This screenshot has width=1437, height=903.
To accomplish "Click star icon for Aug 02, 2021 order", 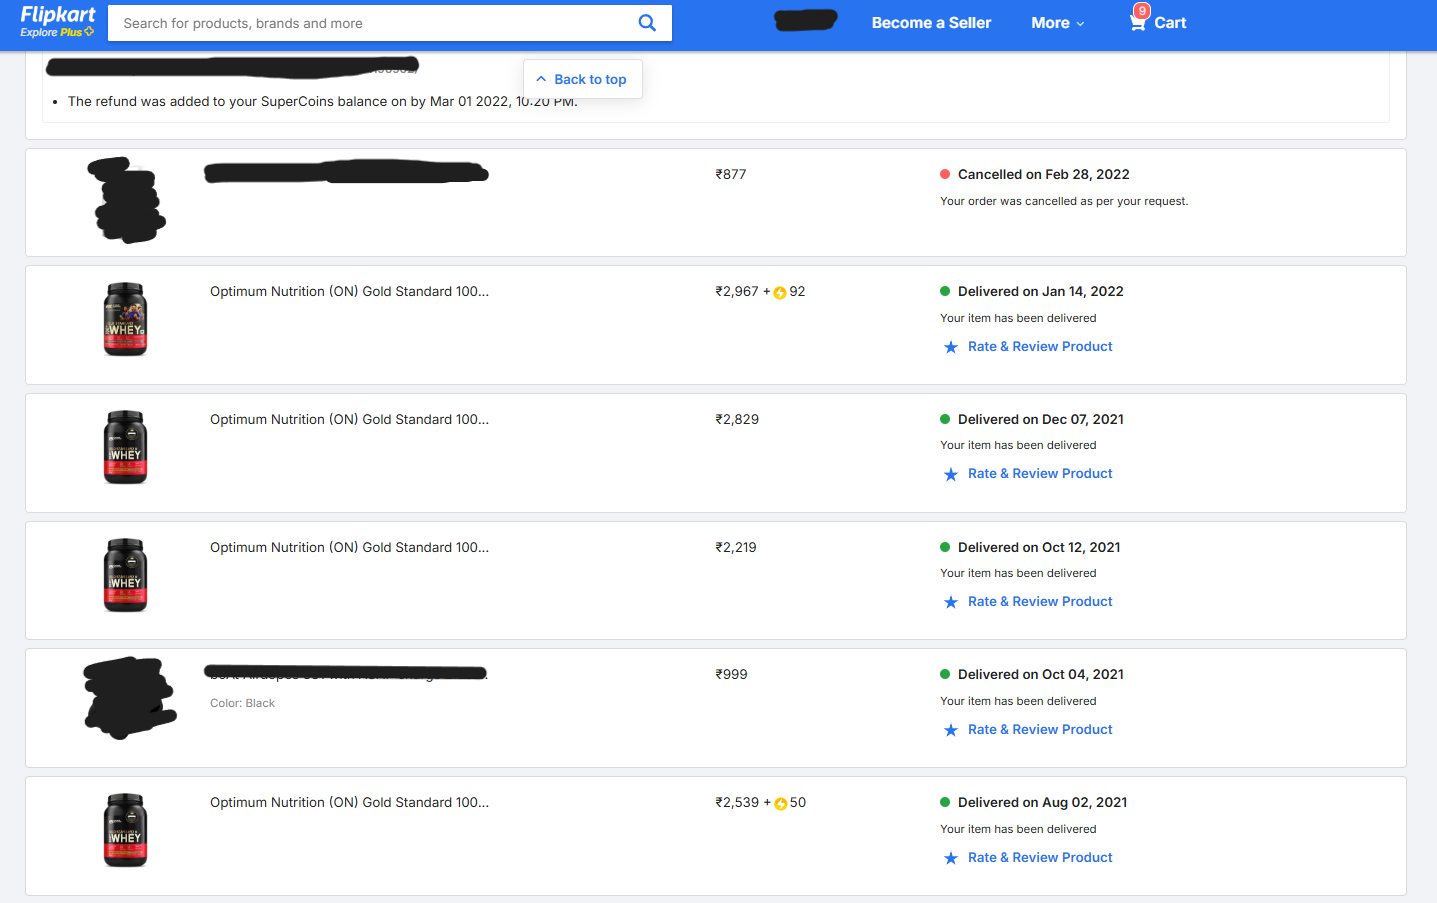I will tap(951, 858).
